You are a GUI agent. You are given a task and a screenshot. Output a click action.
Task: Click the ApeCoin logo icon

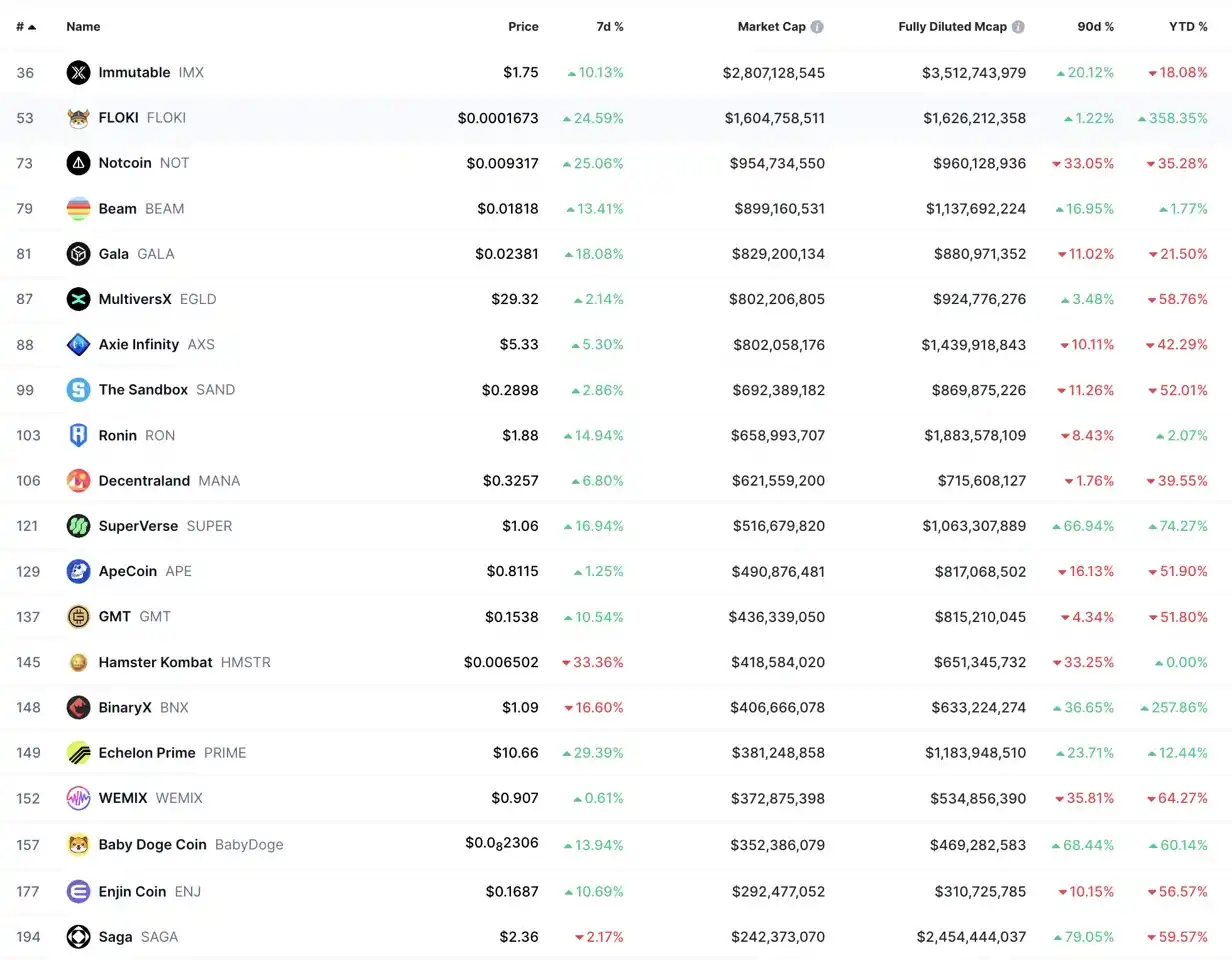point(78,571)
